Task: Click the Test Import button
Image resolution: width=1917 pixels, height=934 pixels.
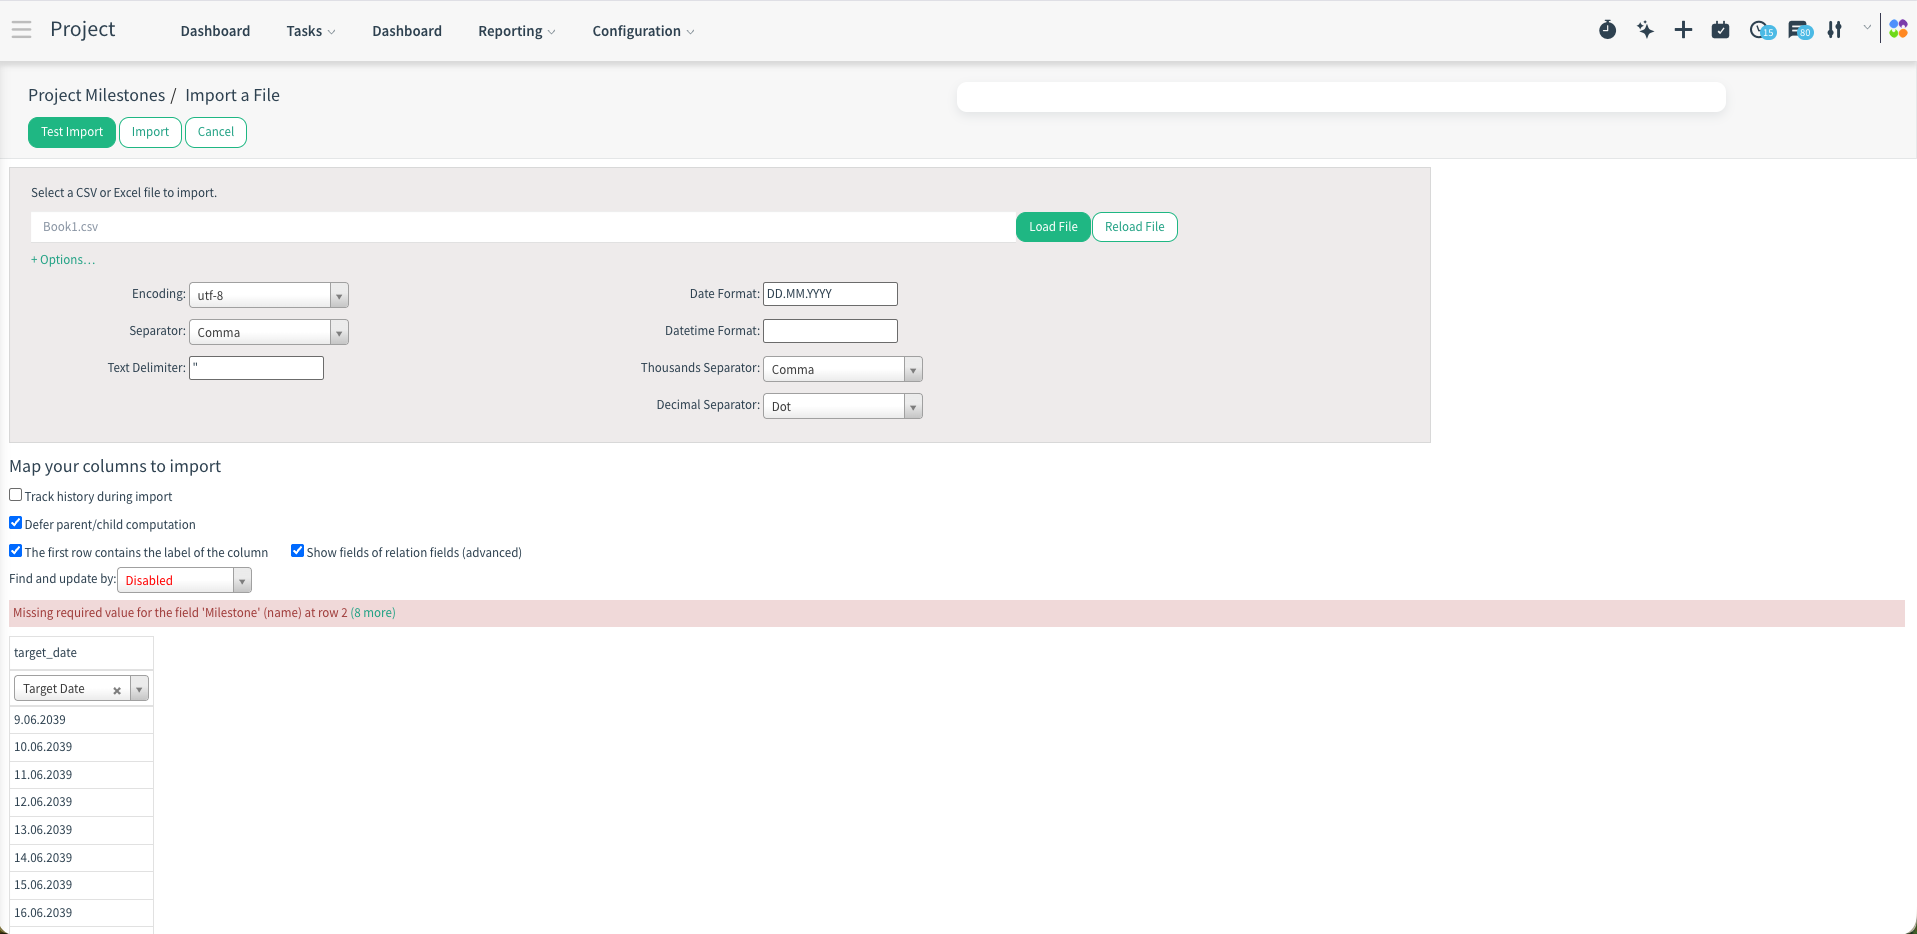Action: pos(72,132)
